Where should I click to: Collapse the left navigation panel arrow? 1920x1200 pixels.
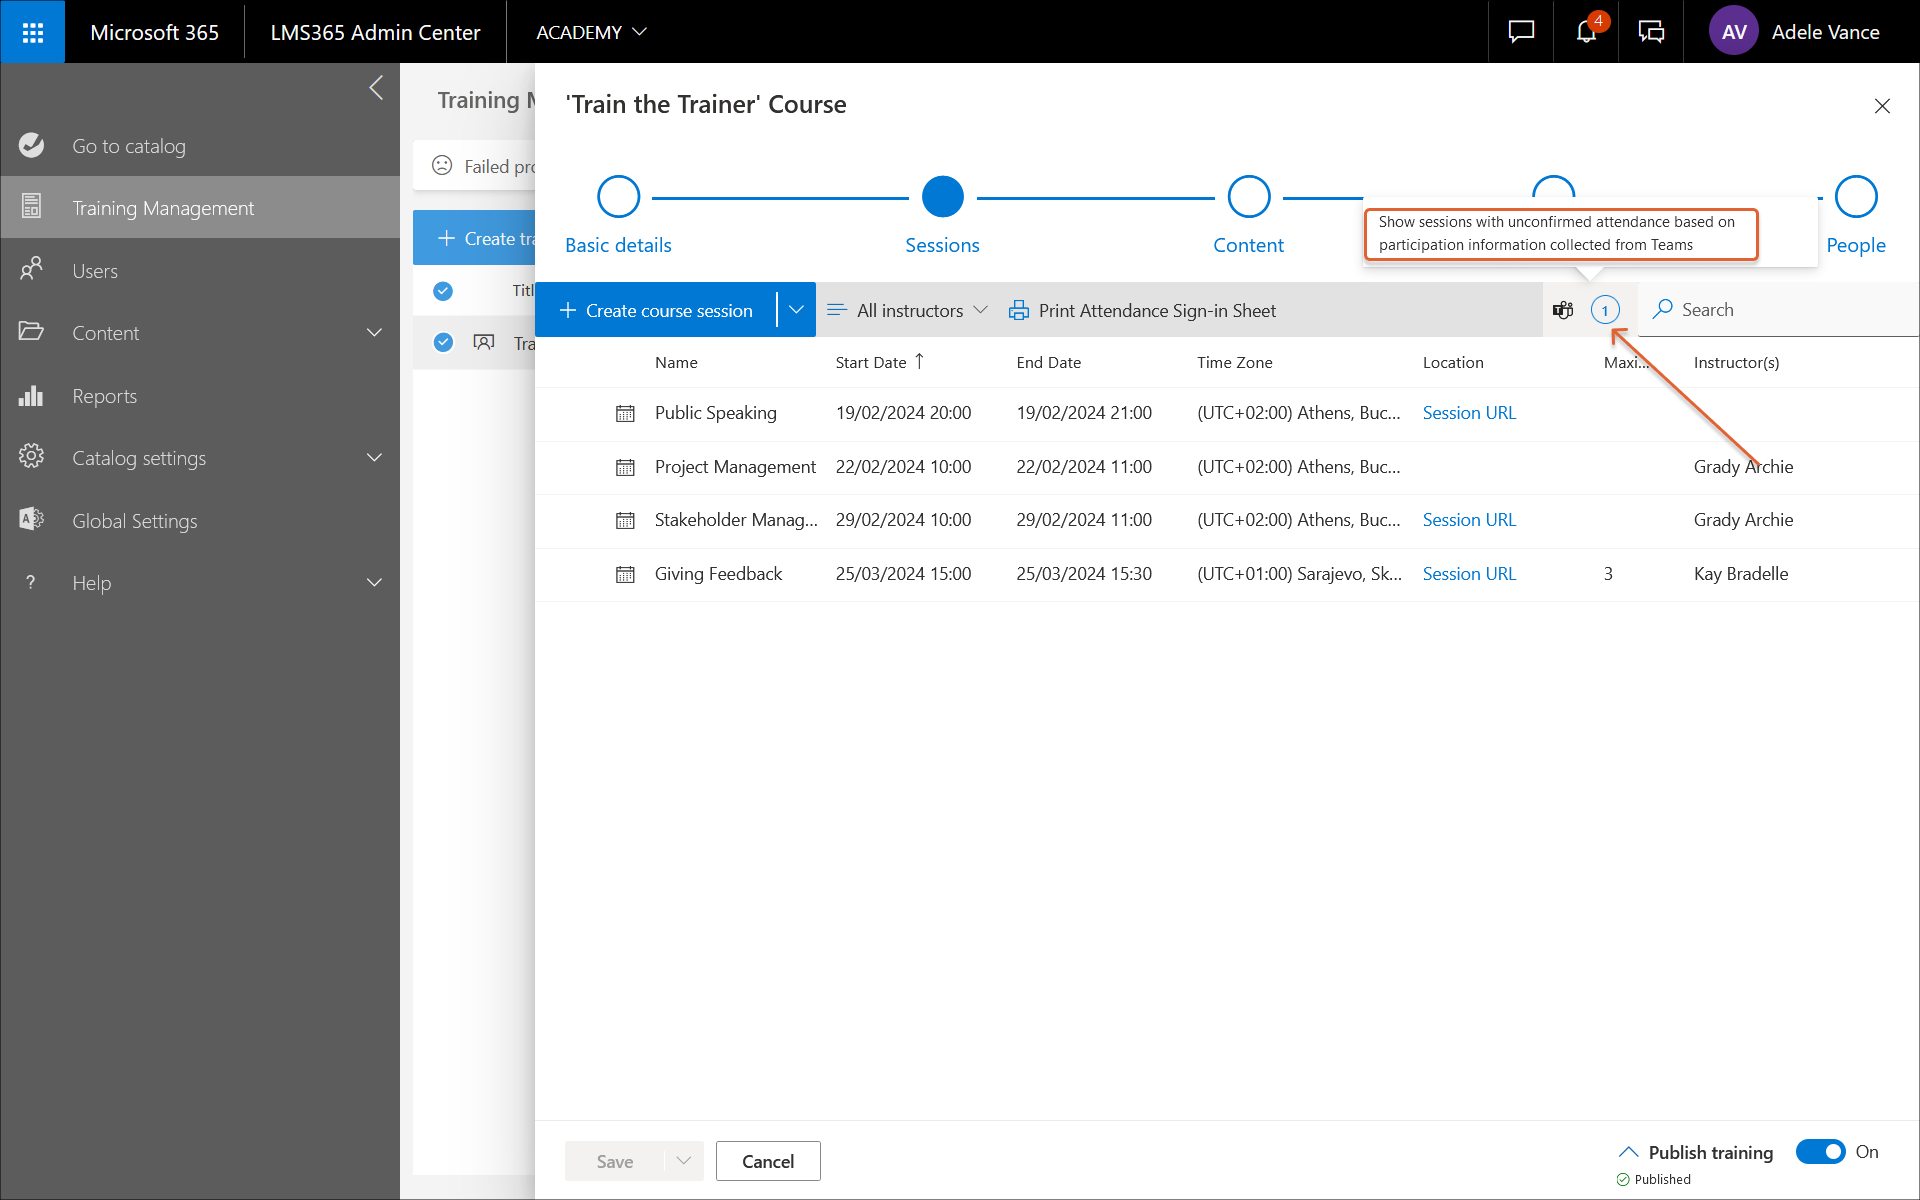pyautogui.click(x=376, y=88)
